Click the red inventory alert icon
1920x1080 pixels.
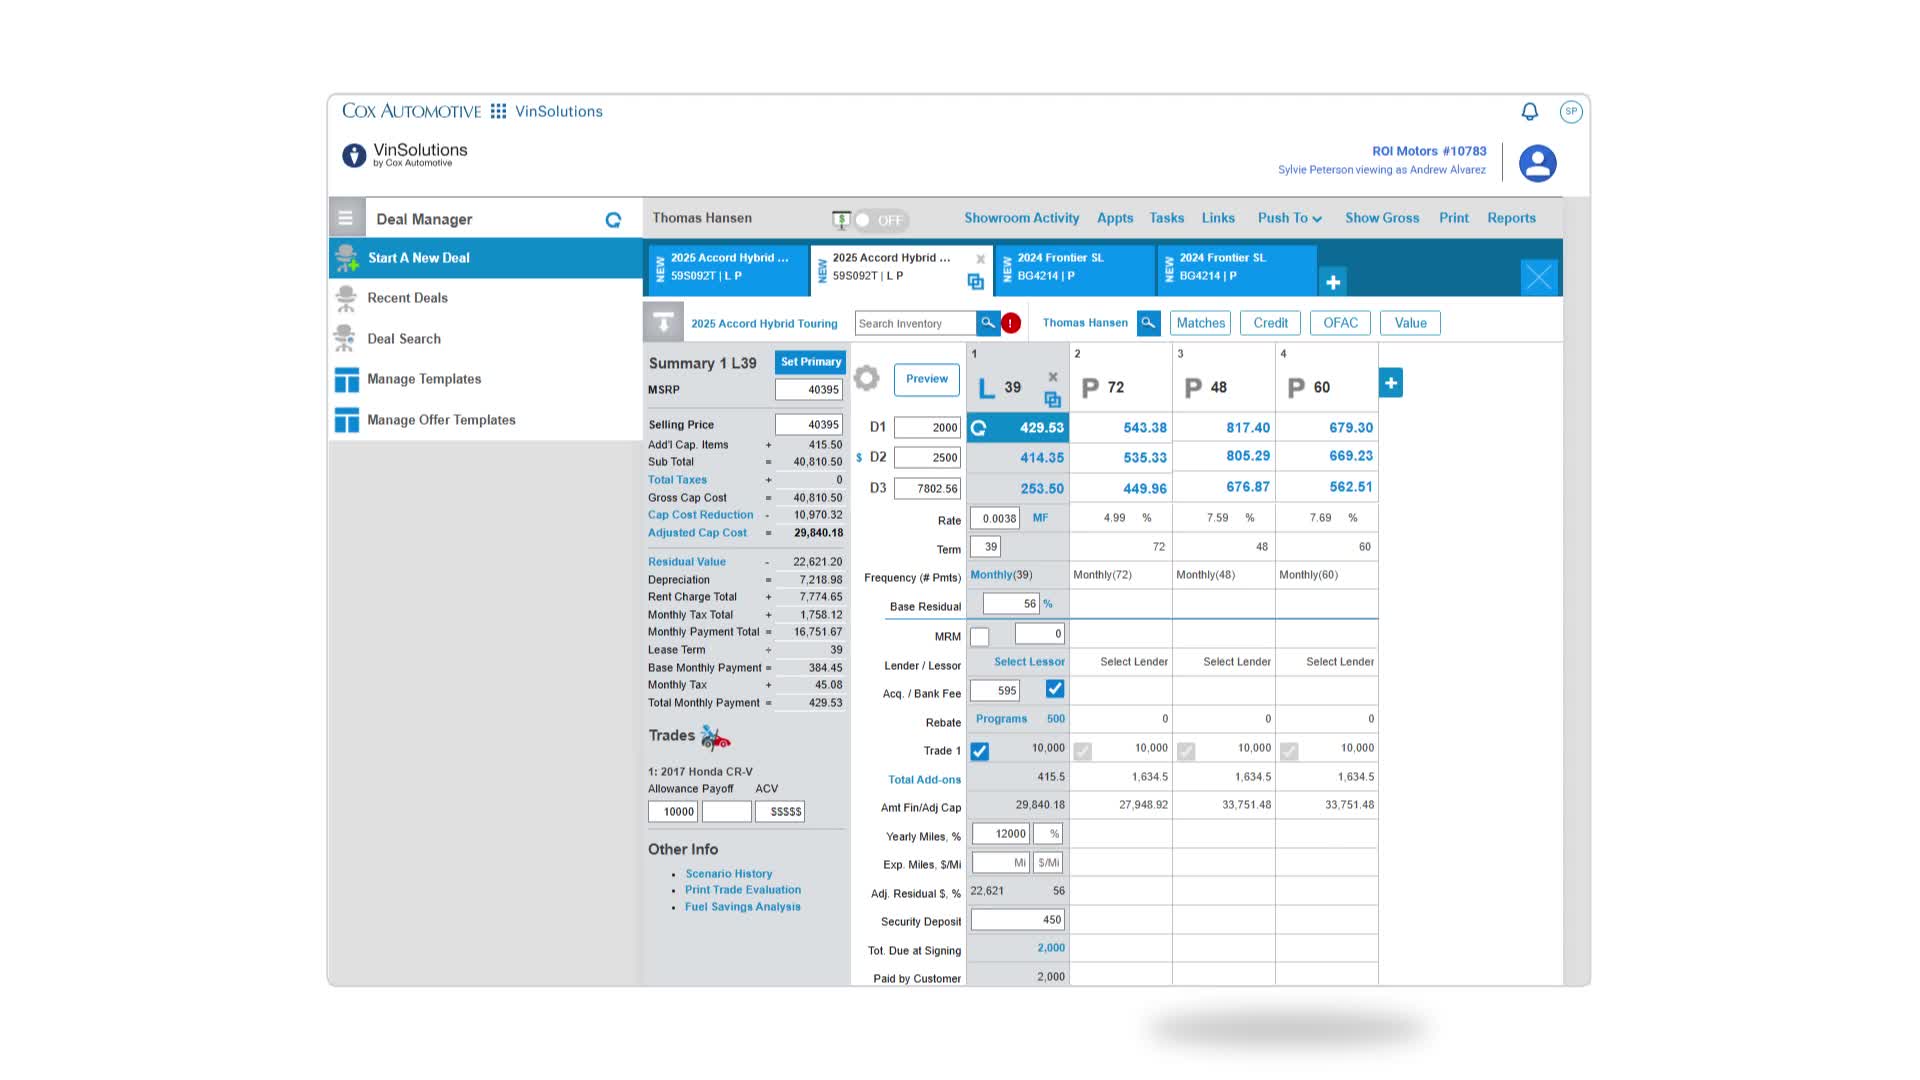(x=1011, y=323)
